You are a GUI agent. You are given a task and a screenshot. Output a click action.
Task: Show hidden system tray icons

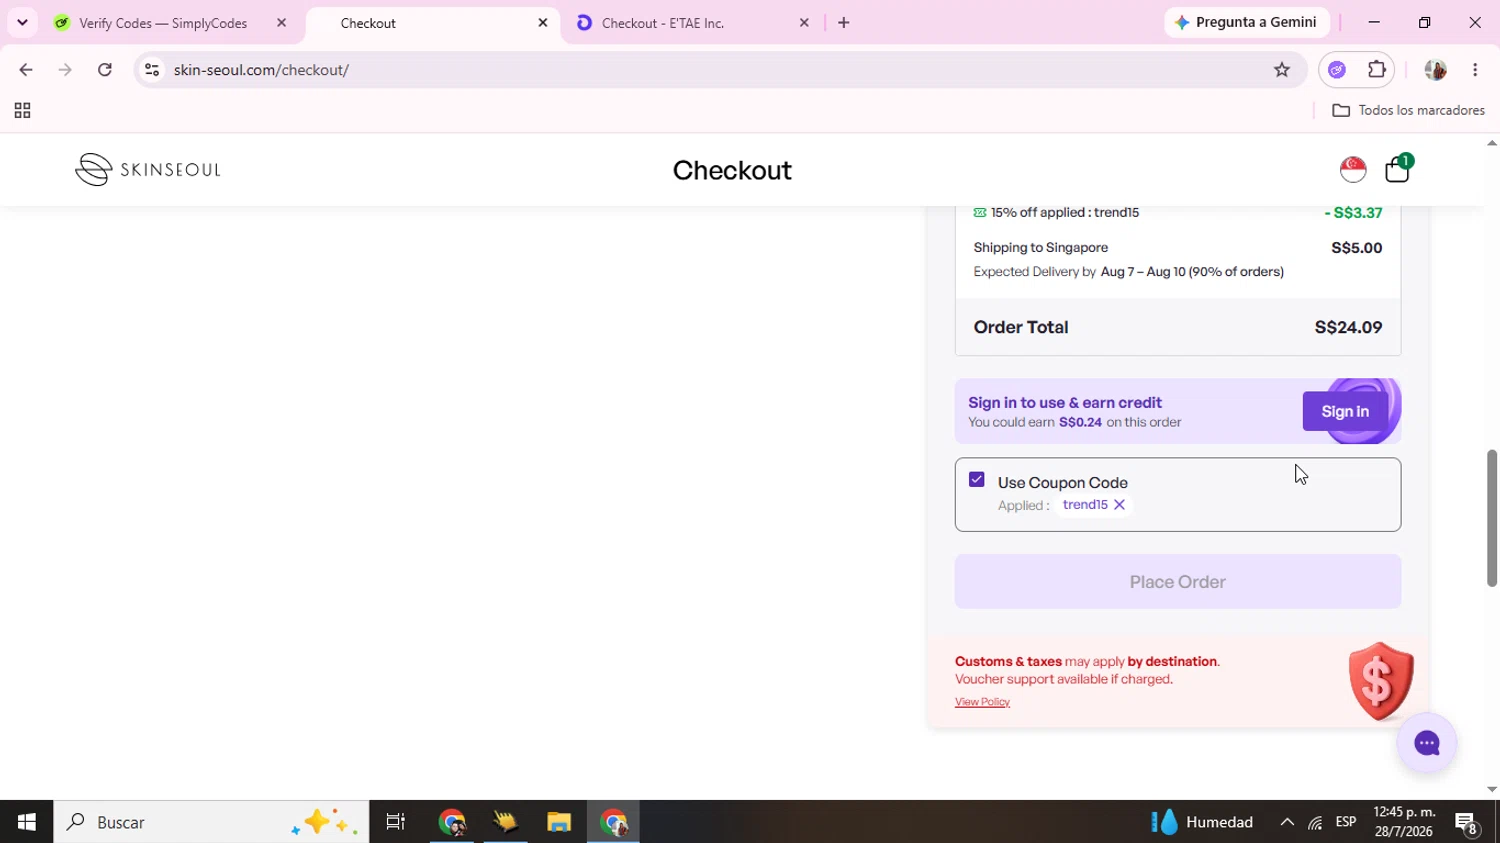1287,822
